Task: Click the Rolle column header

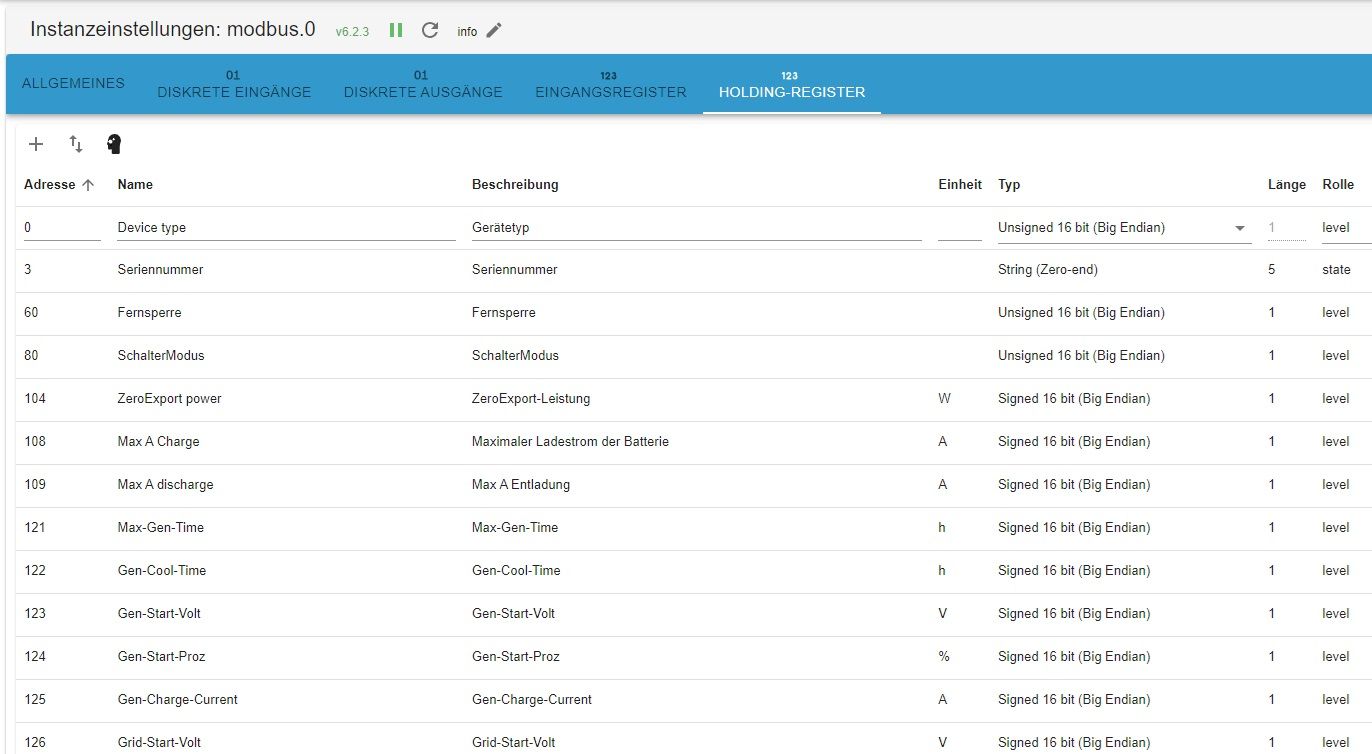Action: coord(1338,185)
